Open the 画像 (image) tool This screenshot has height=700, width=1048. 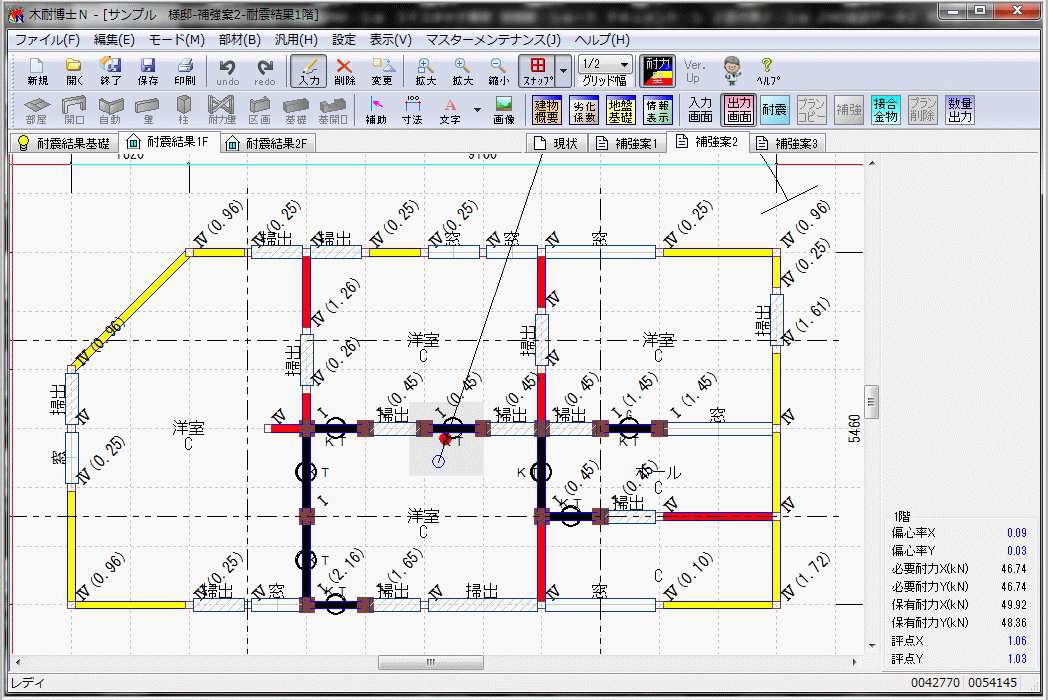point(504,110)
